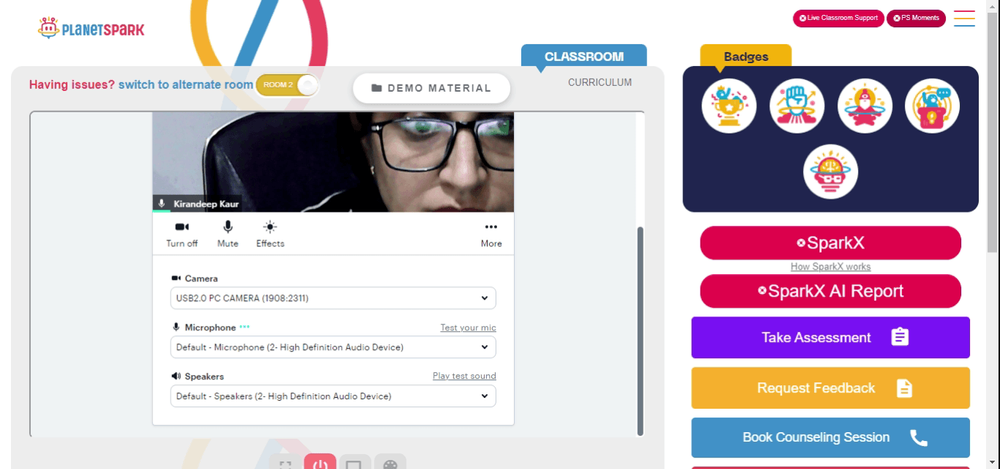This screenshot has width=1000, height=469.
Task: Open the SparkX AI Report
Action: point(830,291)
